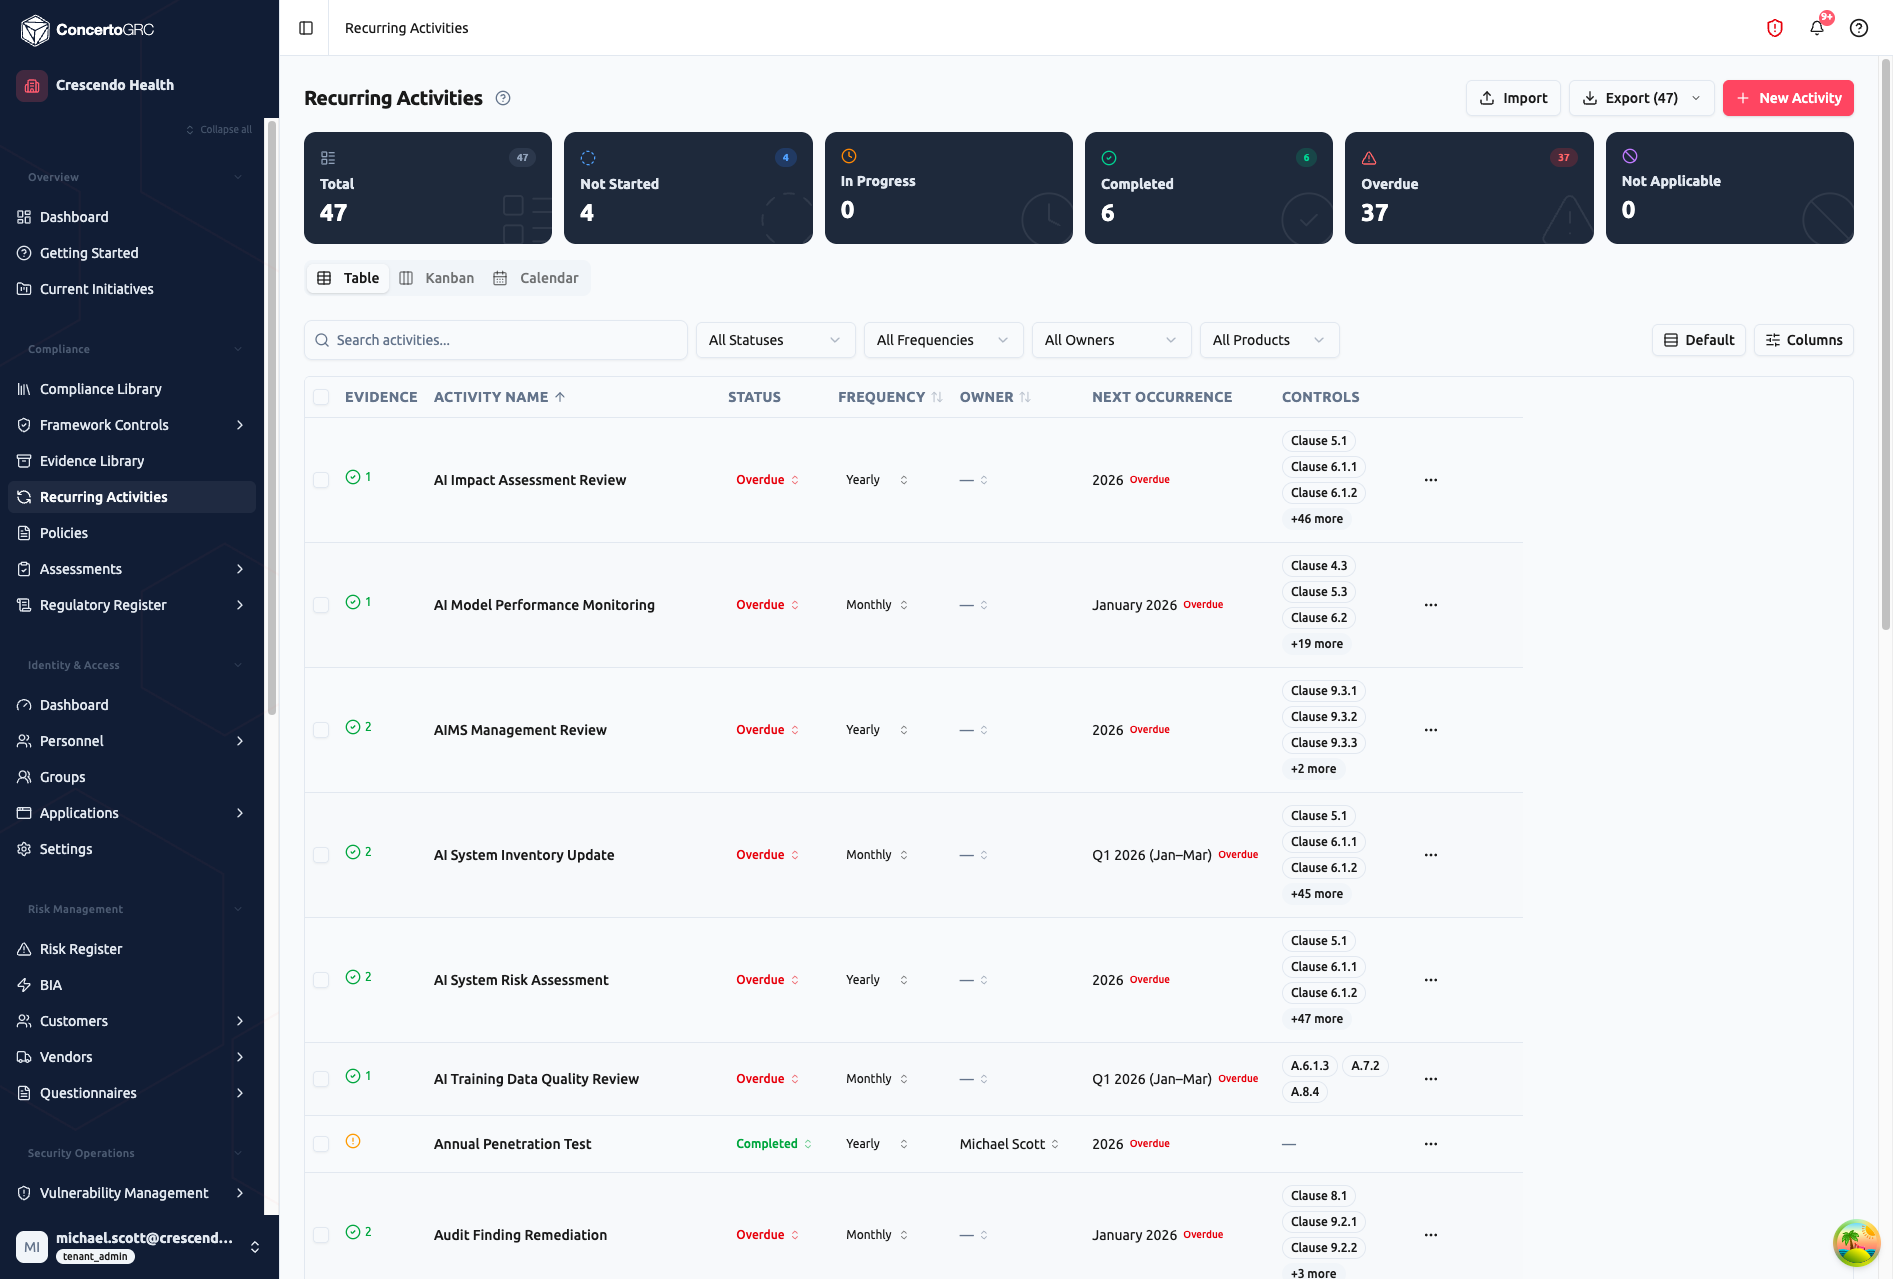Click the Default view button
Image resolution: width=1893 pixels, height=1279 pixels.
coord(1699,340)
